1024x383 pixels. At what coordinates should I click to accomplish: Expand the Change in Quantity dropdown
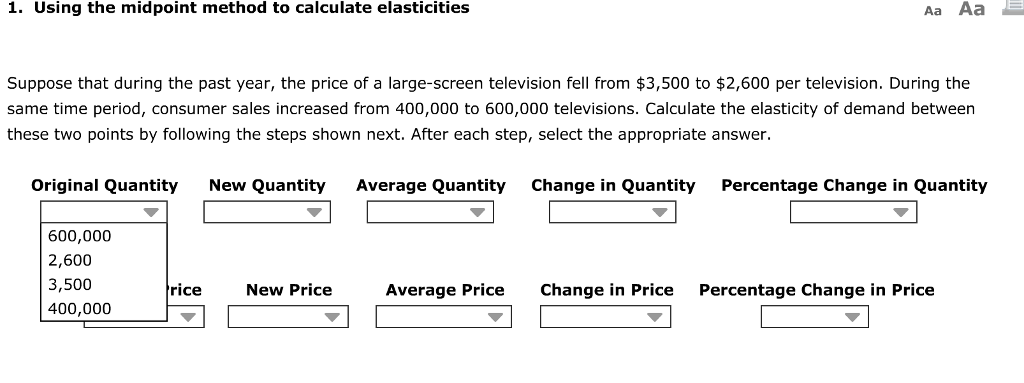pos(612,212)
